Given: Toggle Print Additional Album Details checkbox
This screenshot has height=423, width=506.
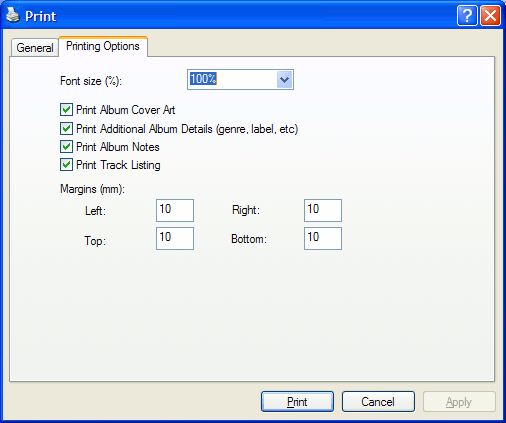Looking at the screenshot, I should pos(66,128).
